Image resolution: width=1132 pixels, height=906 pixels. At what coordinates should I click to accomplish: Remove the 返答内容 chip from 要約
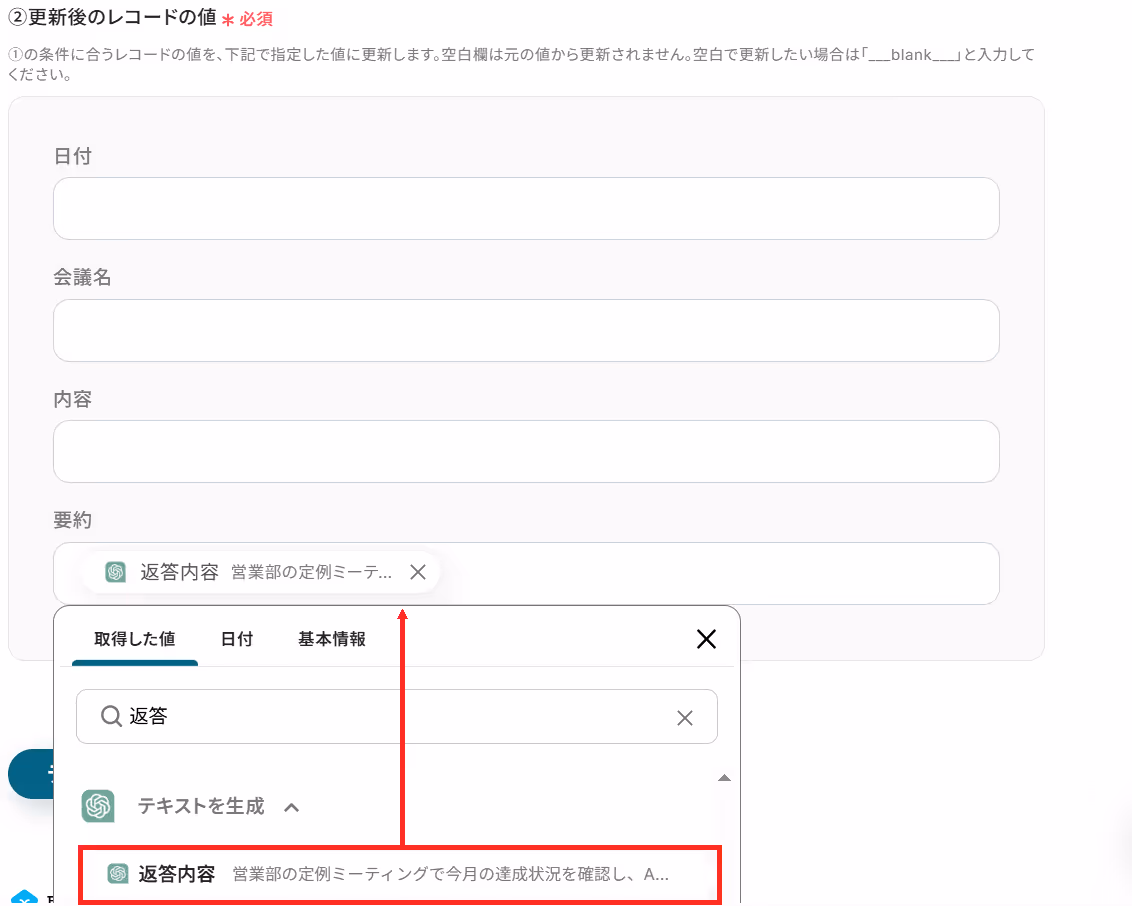pyautogui.click(x=418, y=572)
